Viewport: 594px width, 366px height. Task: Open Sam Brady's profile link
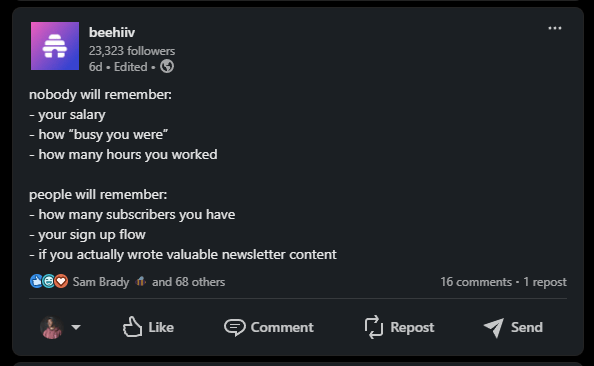coord(101,282)
